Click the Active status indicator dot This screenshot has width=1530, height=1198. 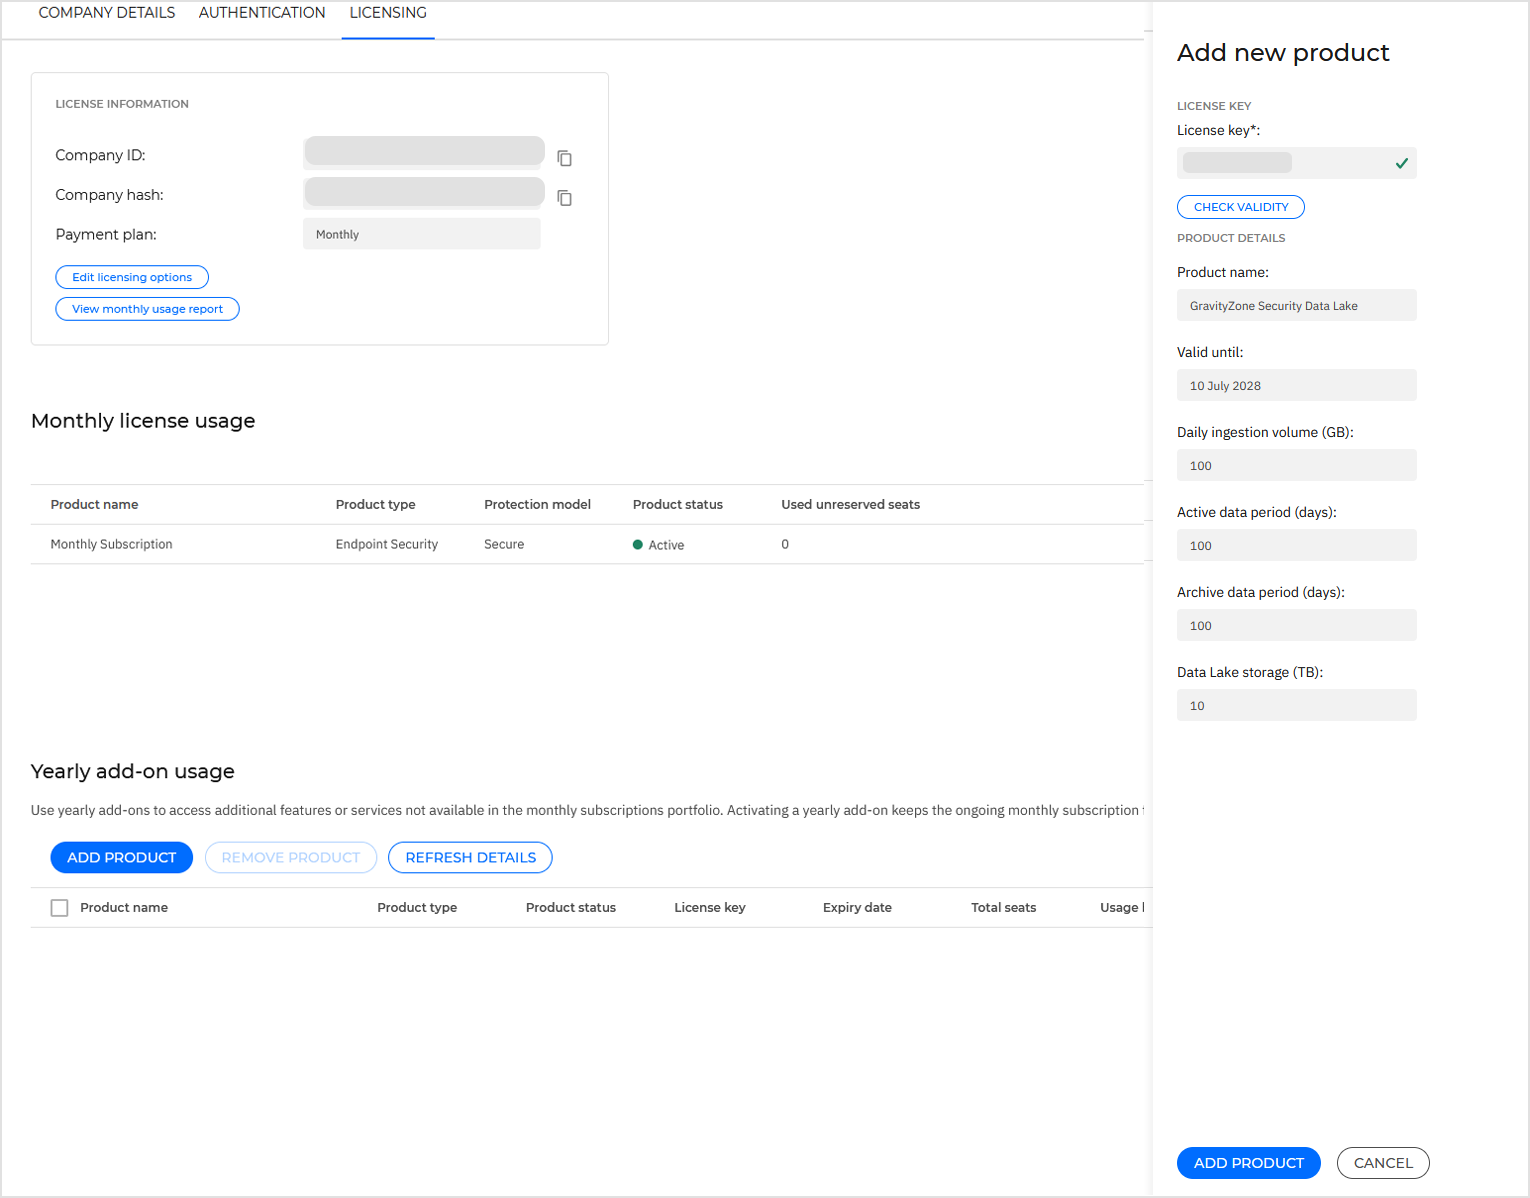pos(638,544)
